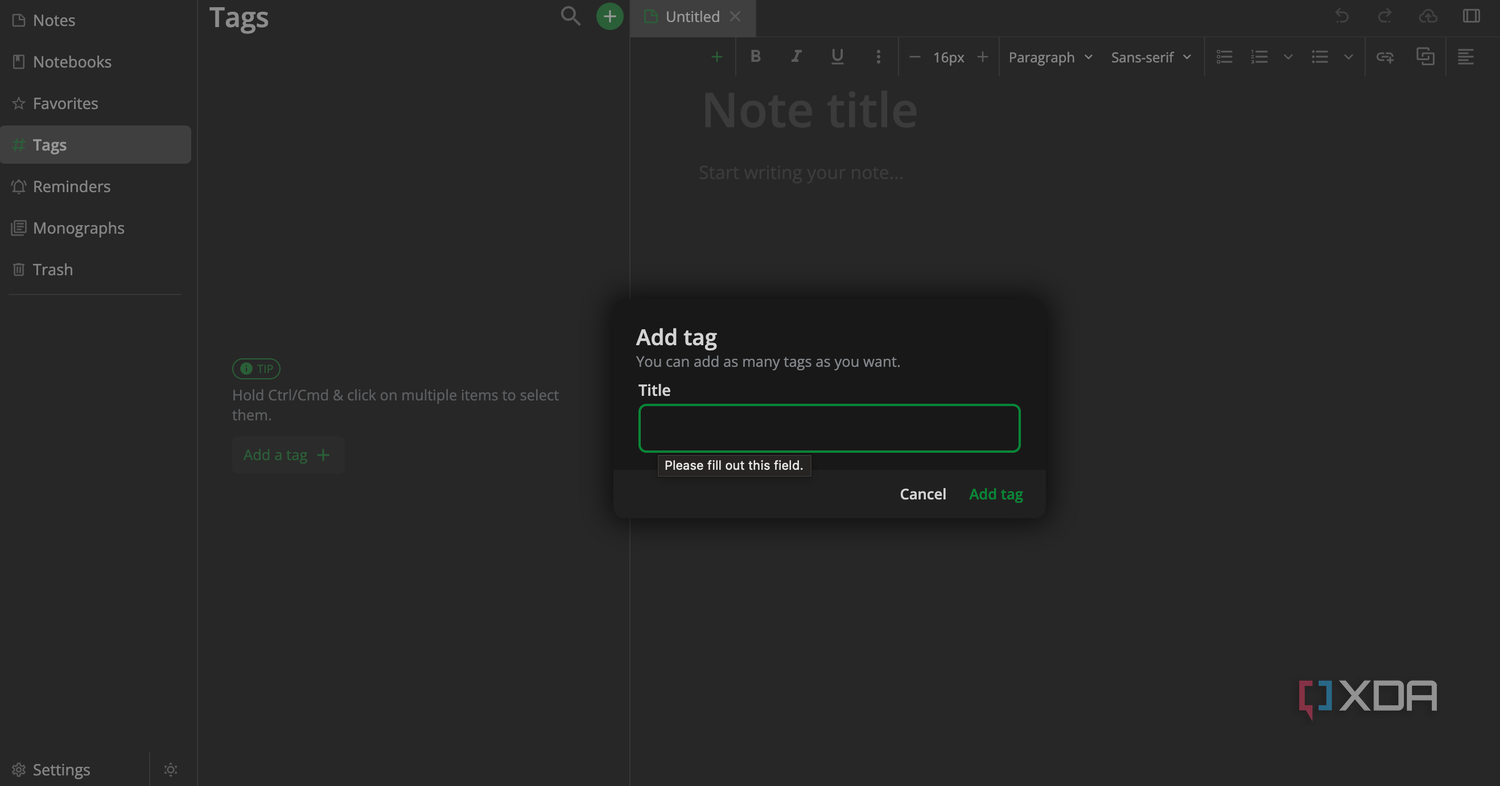1500x786 pixels.
Task: Cancel the Add tag dialog
Action: [923, 494]
